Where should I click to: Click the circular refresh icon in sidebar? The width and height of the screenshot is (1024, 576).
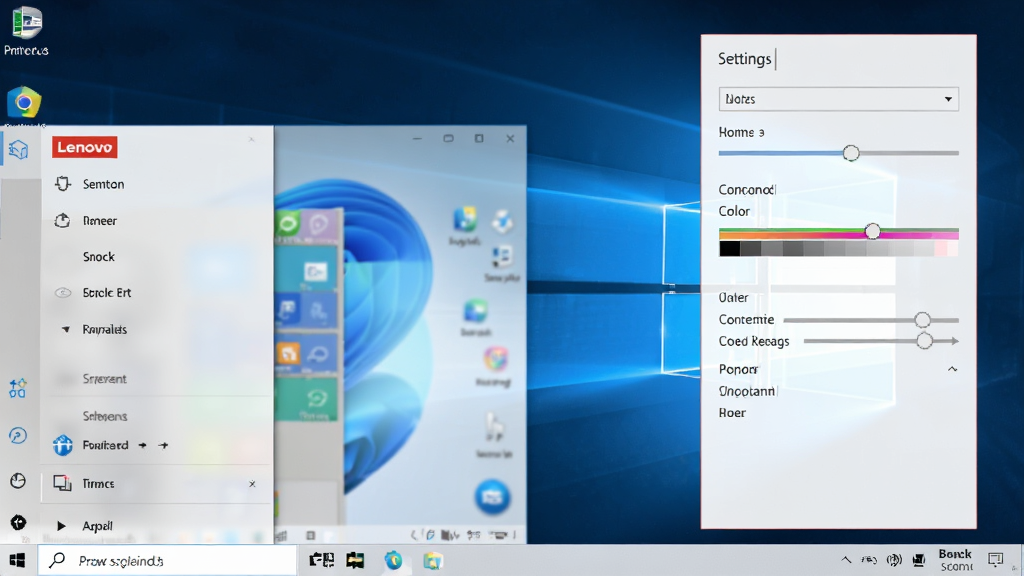[18, 436]
